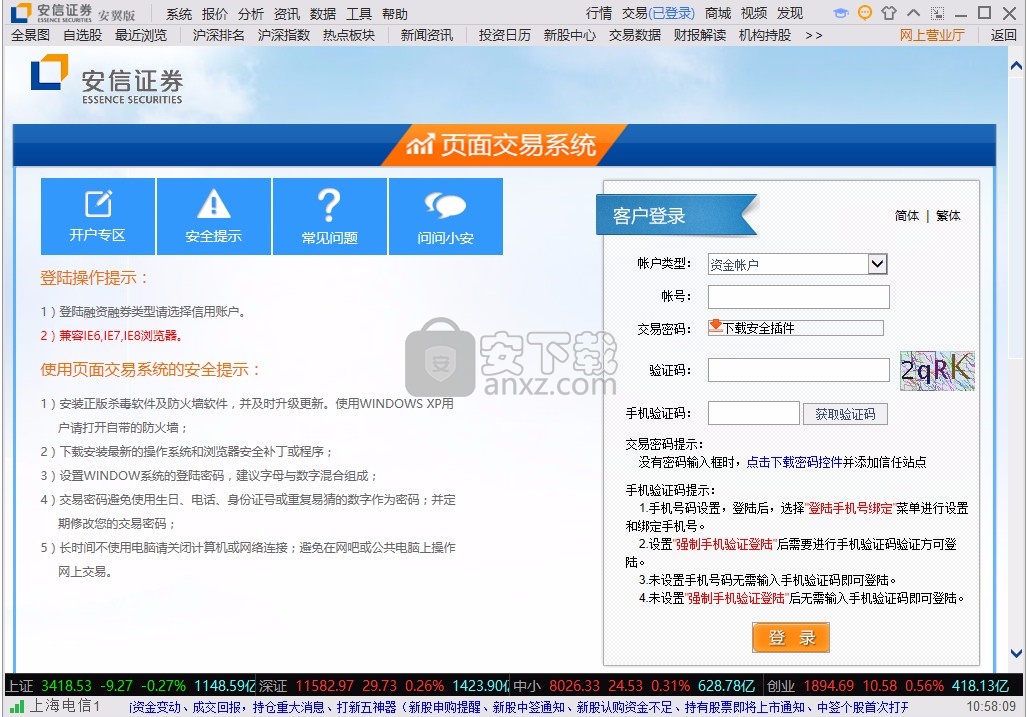Focus the 验证码 input field
This screenshot has height=717, width=1027.
pyautogui.click(x=798, y=370)
